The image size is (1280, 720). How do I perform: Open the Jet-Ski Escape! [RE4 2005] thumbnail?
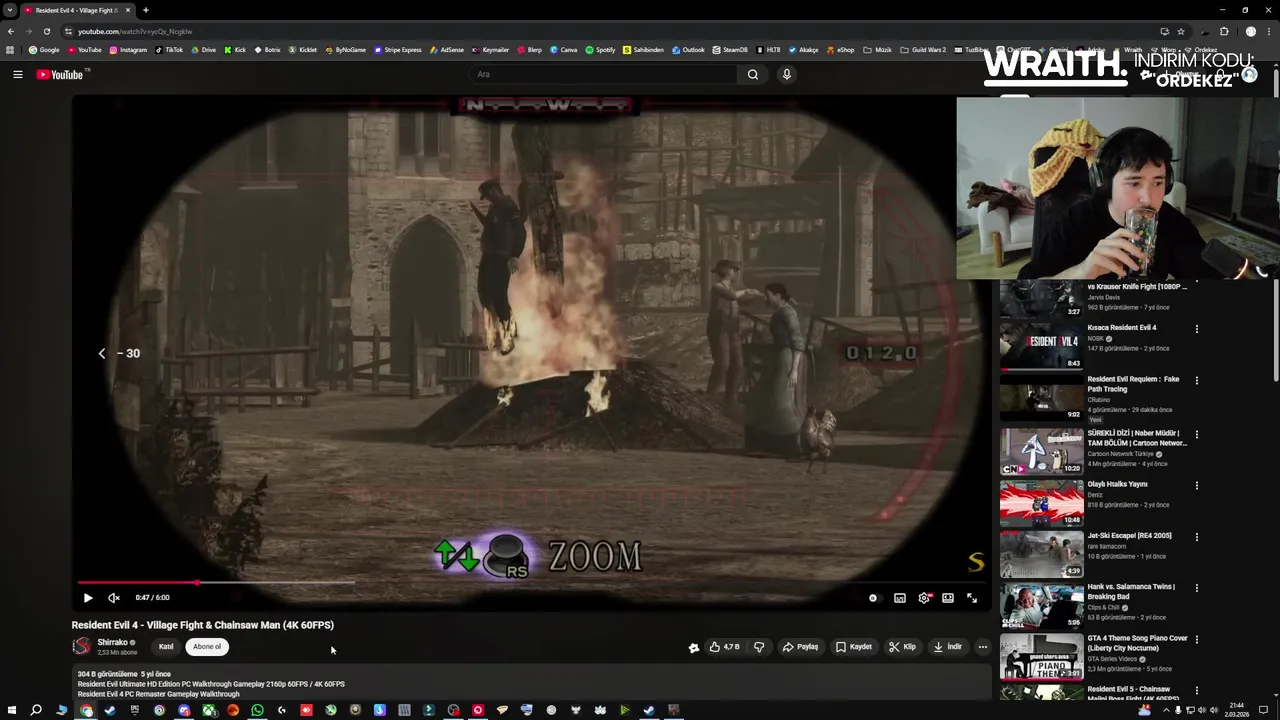[x=1041, y=554]
